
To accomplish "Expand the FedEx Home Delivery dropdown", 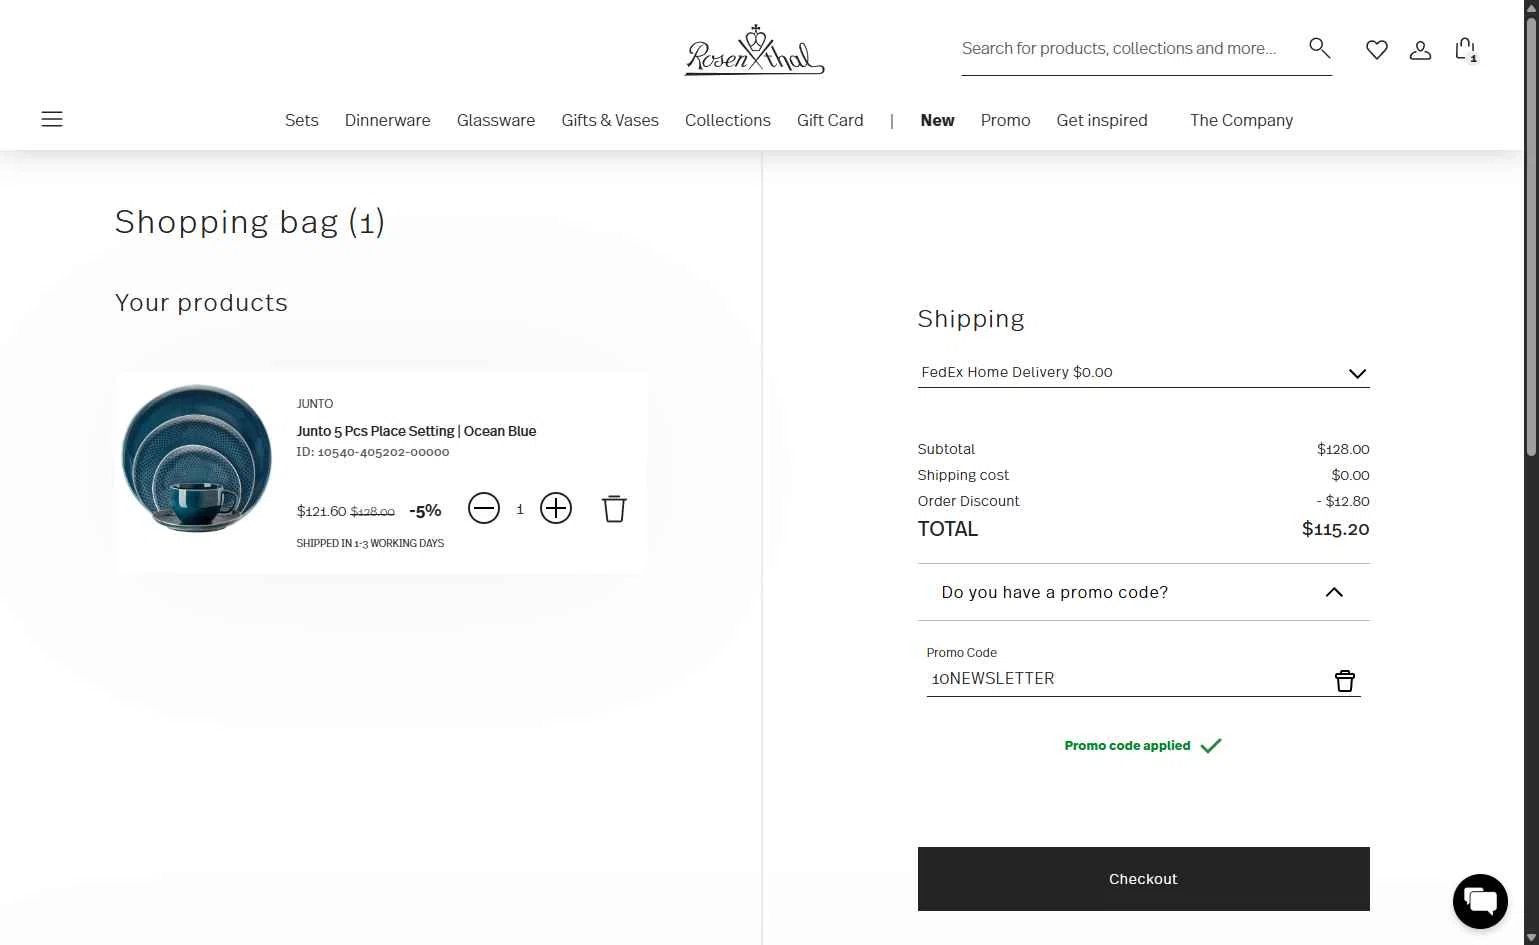I will tap(1143, 372).
